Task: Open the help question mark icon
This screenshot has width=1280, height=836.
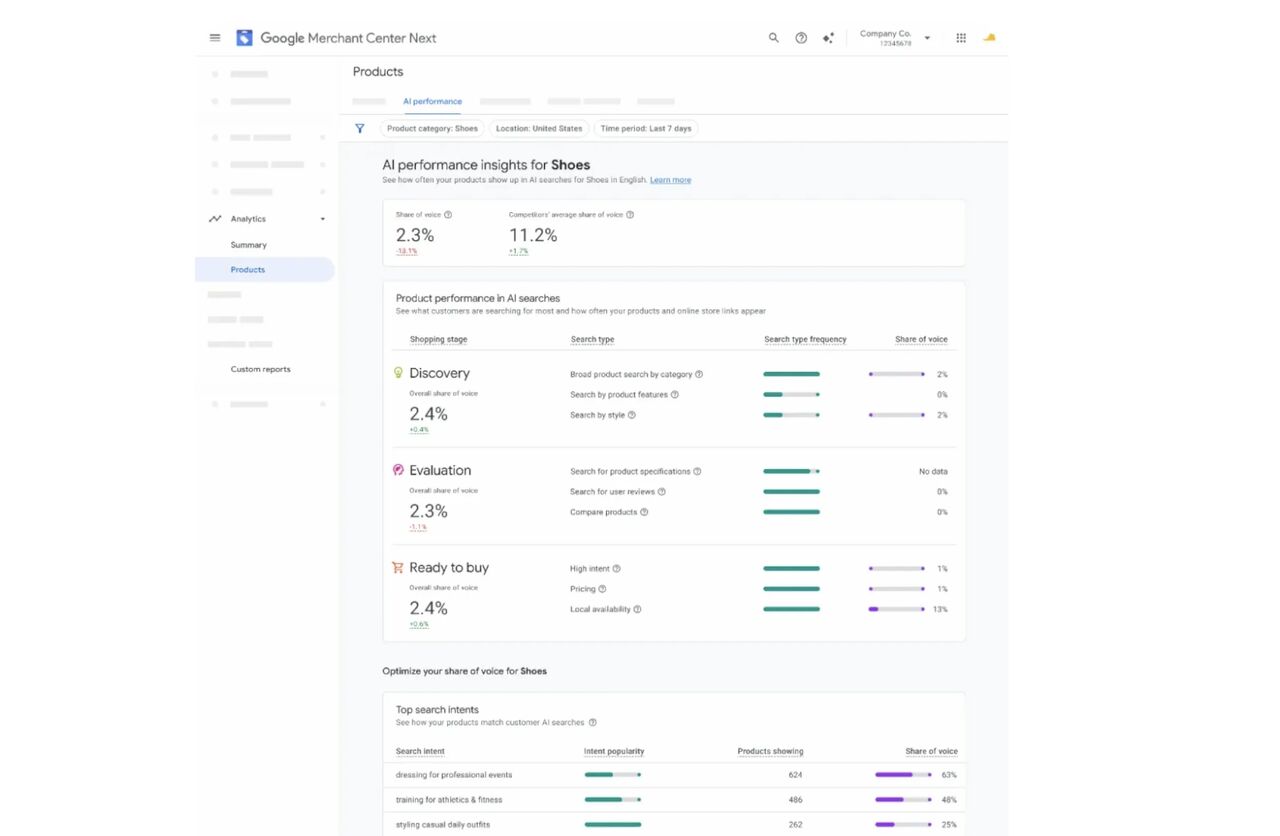Action: pyautogui.click(x=801, y=38)
